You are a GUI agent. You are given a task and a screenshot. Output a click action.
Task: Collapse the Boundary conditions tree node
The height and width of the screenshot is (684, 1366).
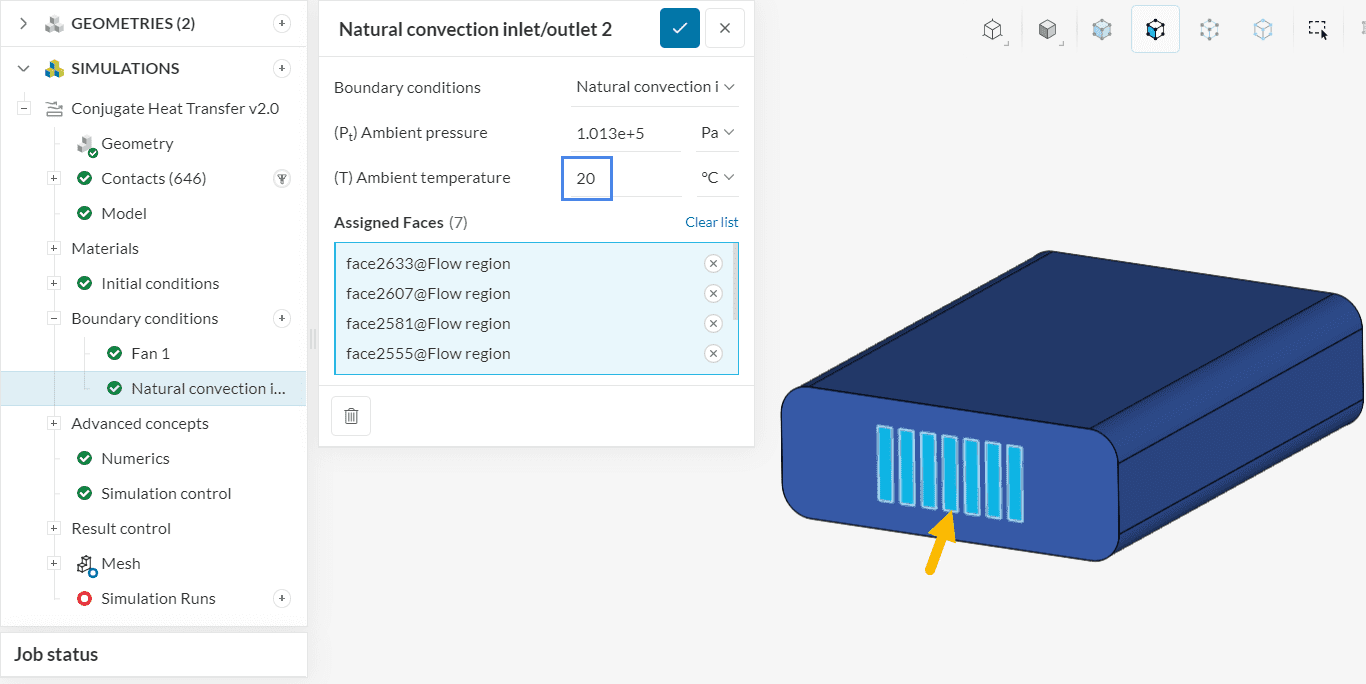click(x=54, y=319)
